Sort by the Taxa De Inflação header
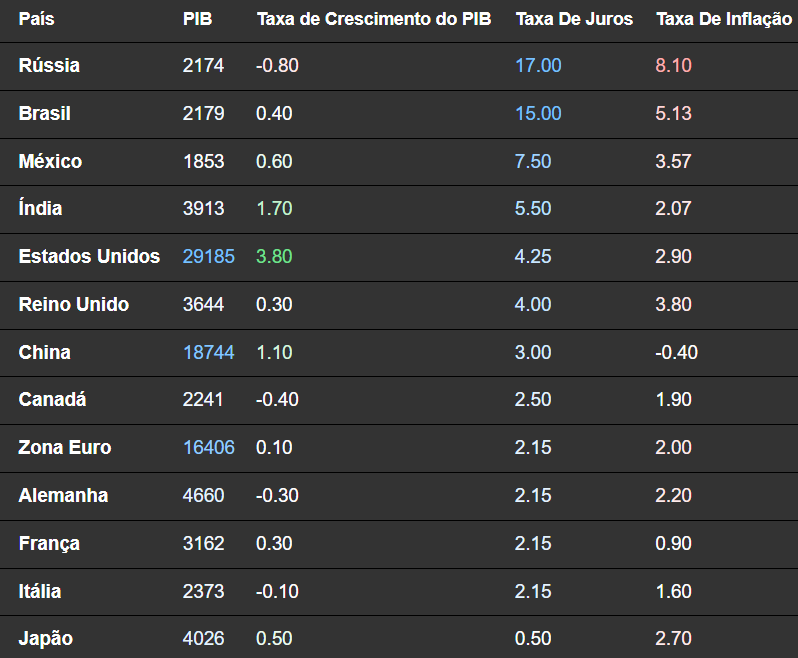Image resolution: width=798 pixels, height=658 pixels. point(724,19)
